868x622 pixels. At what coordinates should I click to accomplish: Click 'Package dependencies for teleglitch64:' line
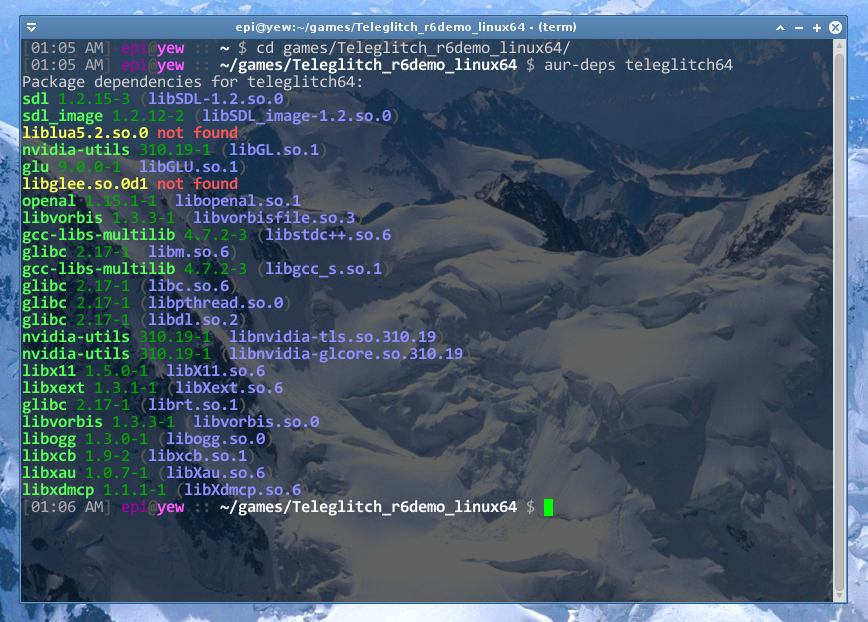193,82
